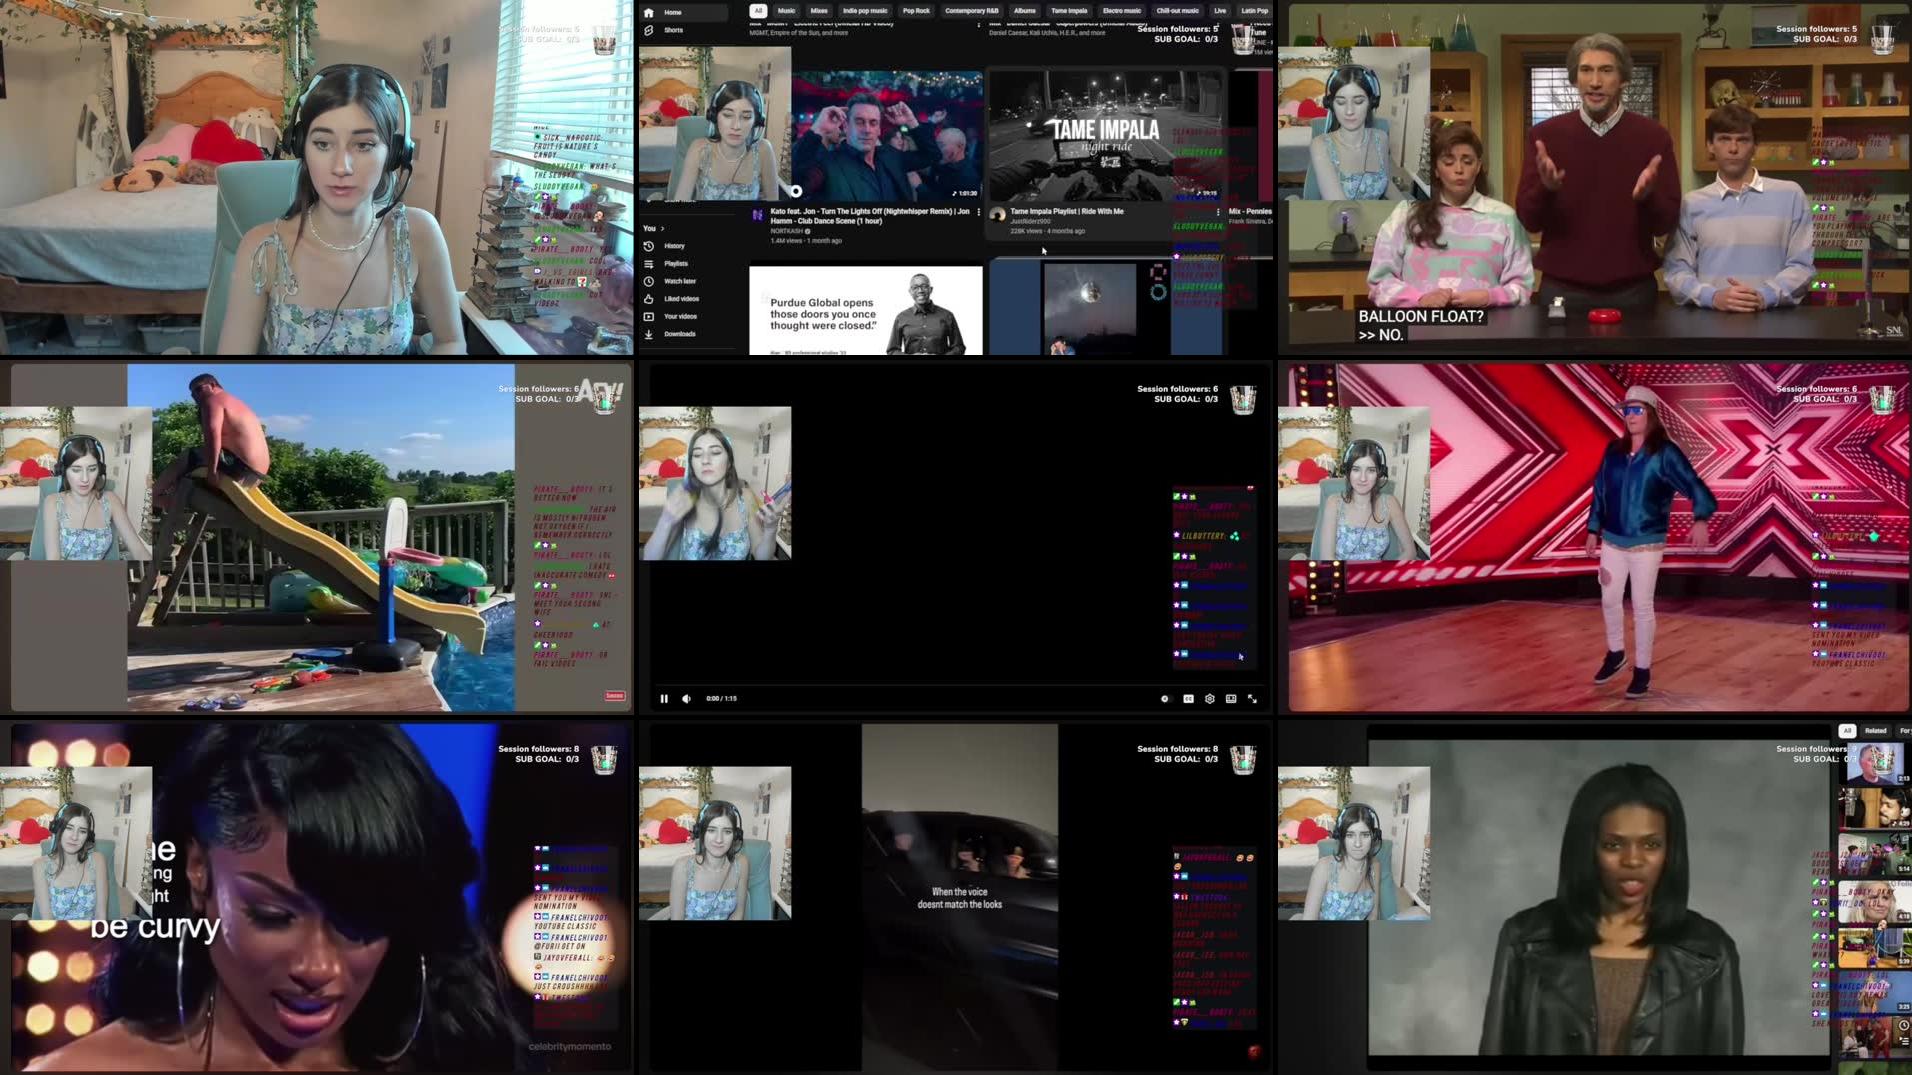Switch to the Related tab in suggestions
This screenshot has height=1075, width=1912.
click(x=1876, y=730)
